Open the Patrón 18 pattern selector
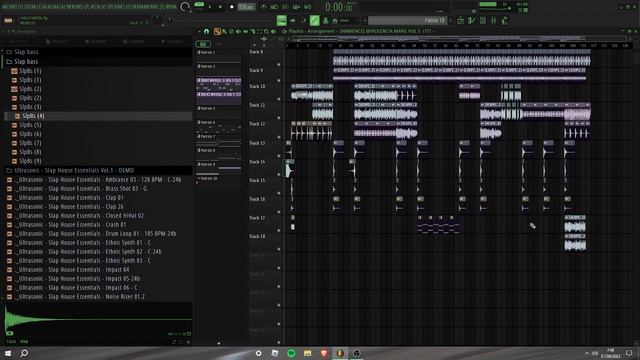 click(407, 20)
